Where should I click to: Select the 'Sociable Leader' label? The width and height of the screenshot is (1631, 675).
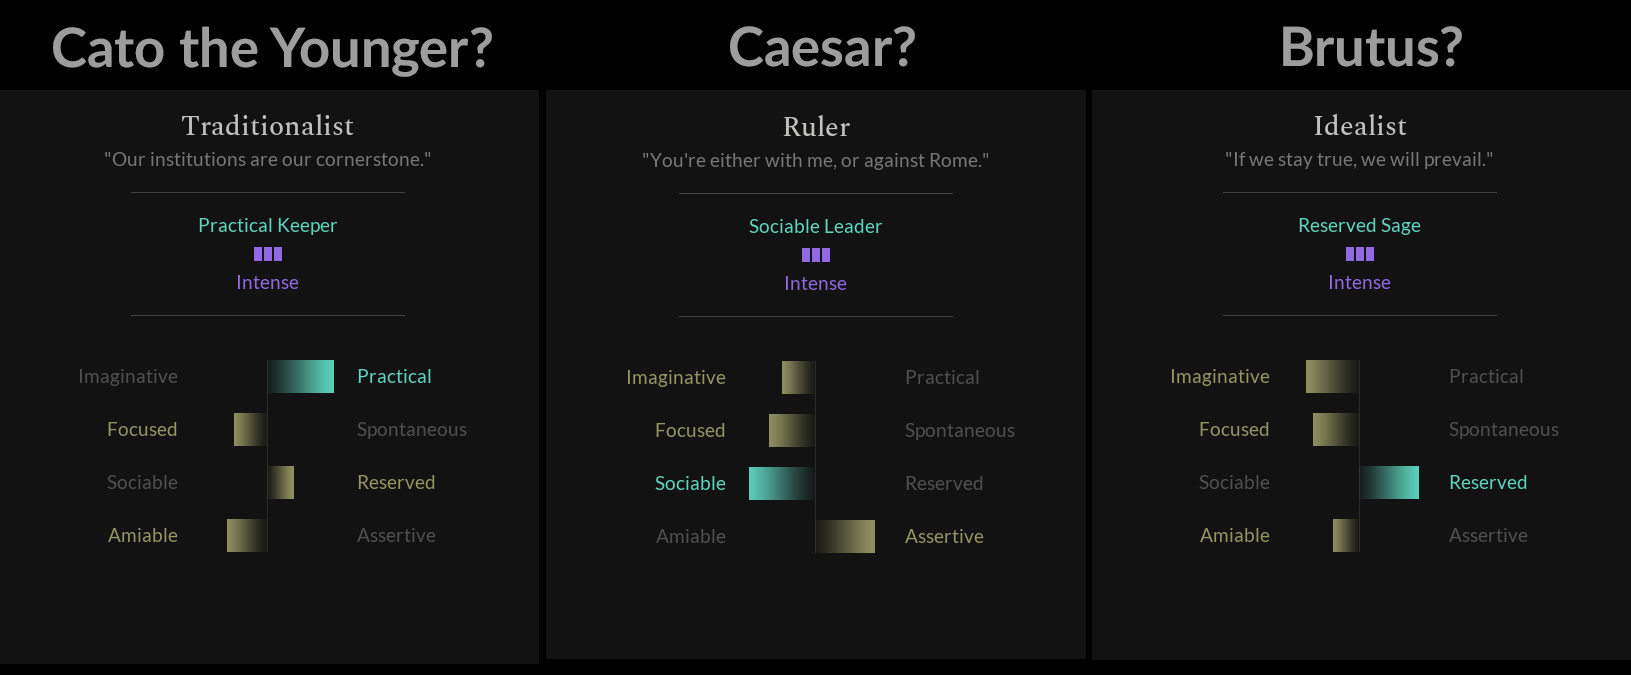click(x=816, y=226)
